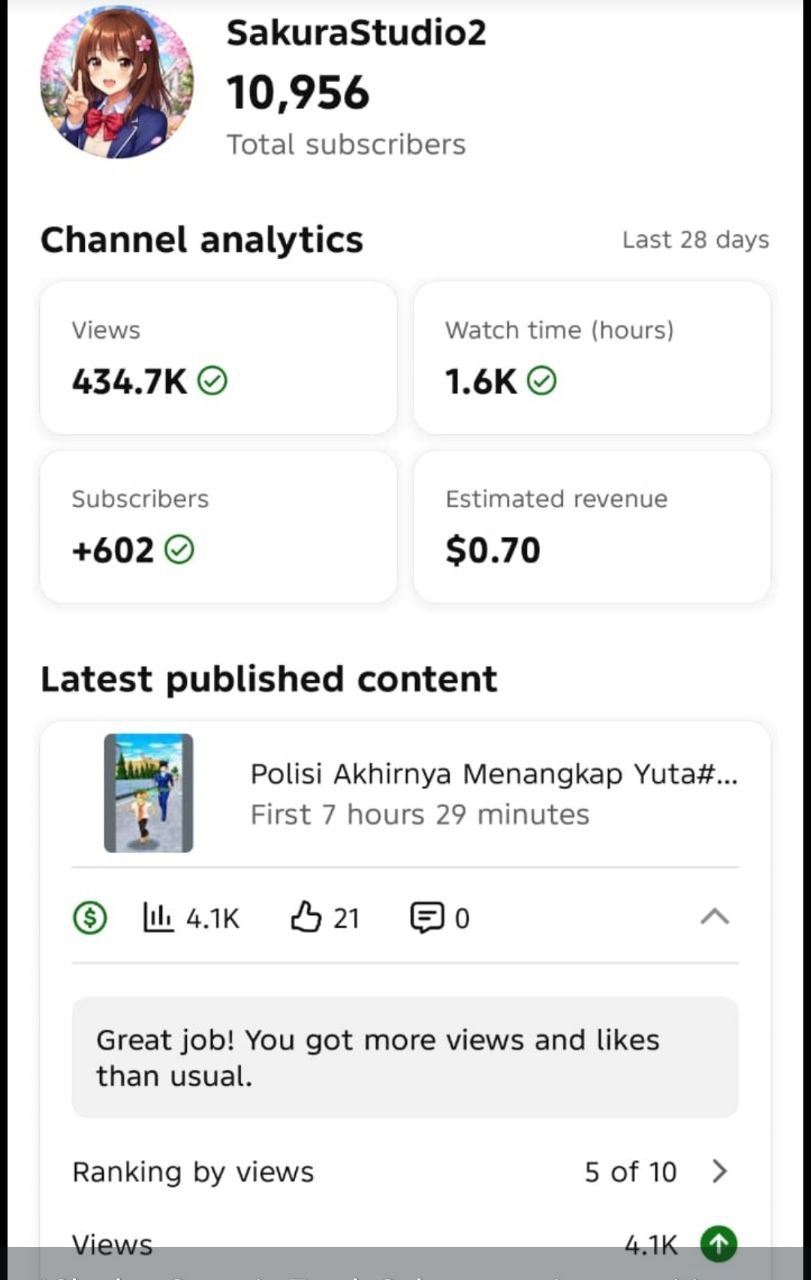
Task: Click the checkmark icon beside watch time 1.6K
Action: (541, 381)
